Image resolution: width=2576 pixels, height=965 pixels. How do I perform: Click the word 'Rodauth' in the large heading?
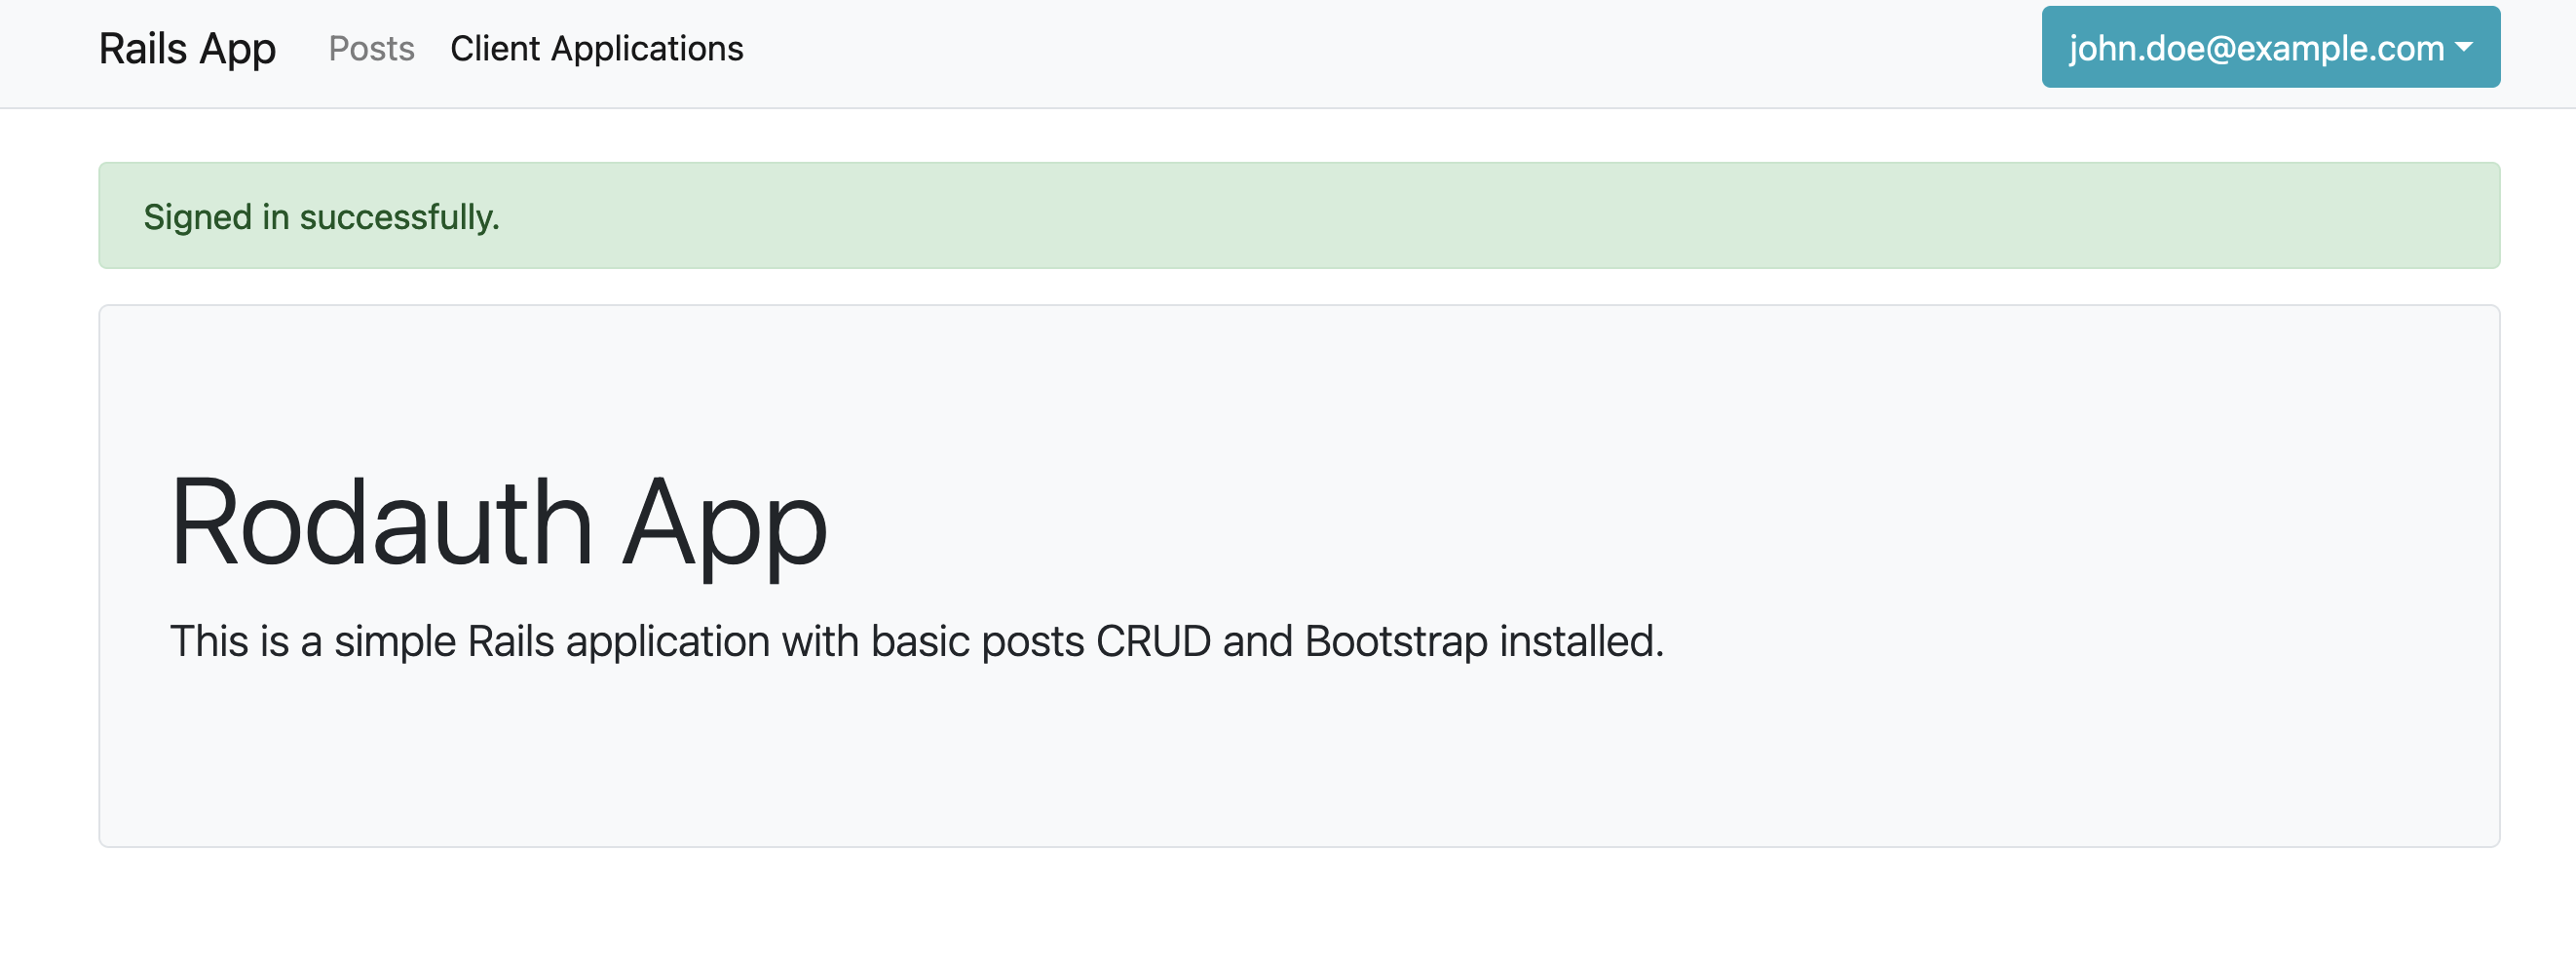pyautogui.click(x=382, y=524)
